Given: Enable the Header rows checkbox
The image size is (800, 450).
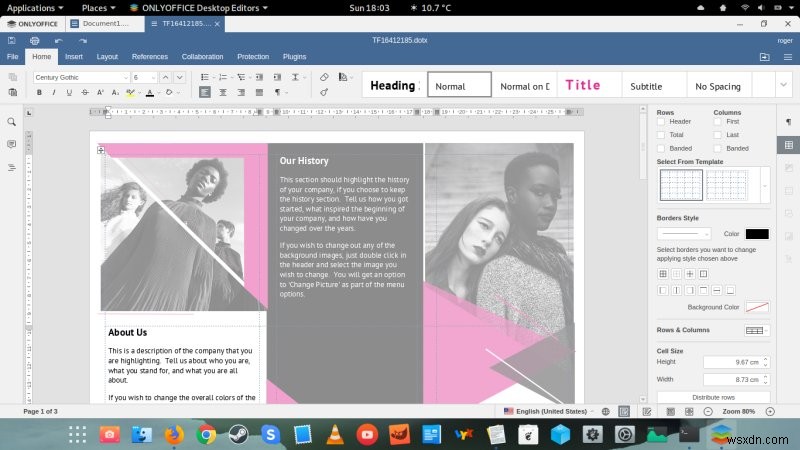Looking at the screenshot, I should pos(661,121).
